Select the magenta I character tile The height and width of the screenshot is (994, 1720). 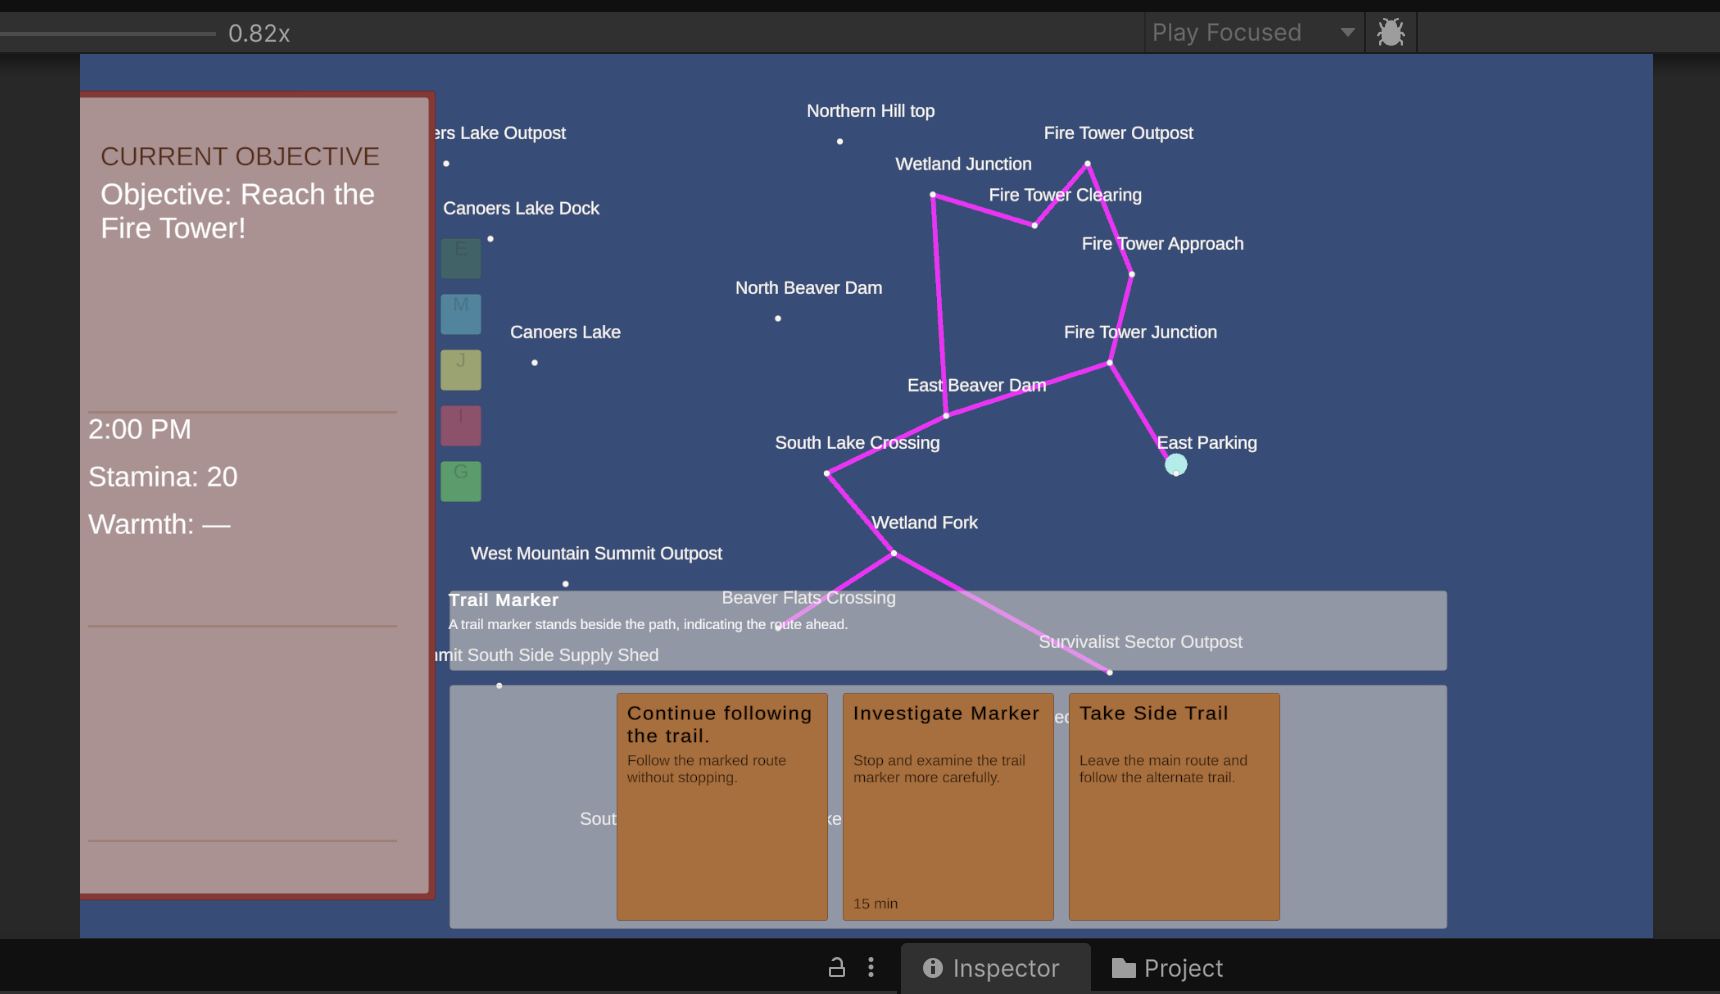[x=461, y=425]
